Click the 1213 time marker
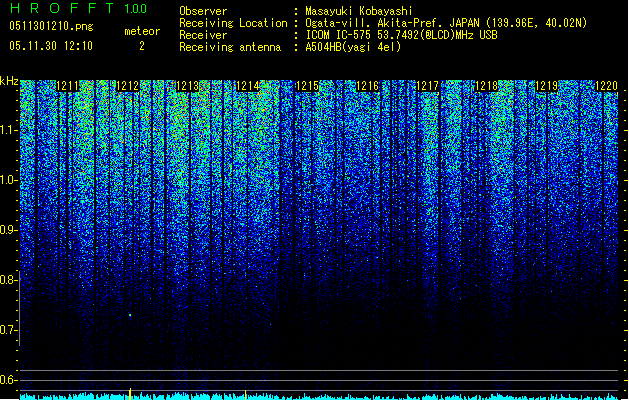 (187, 86)
